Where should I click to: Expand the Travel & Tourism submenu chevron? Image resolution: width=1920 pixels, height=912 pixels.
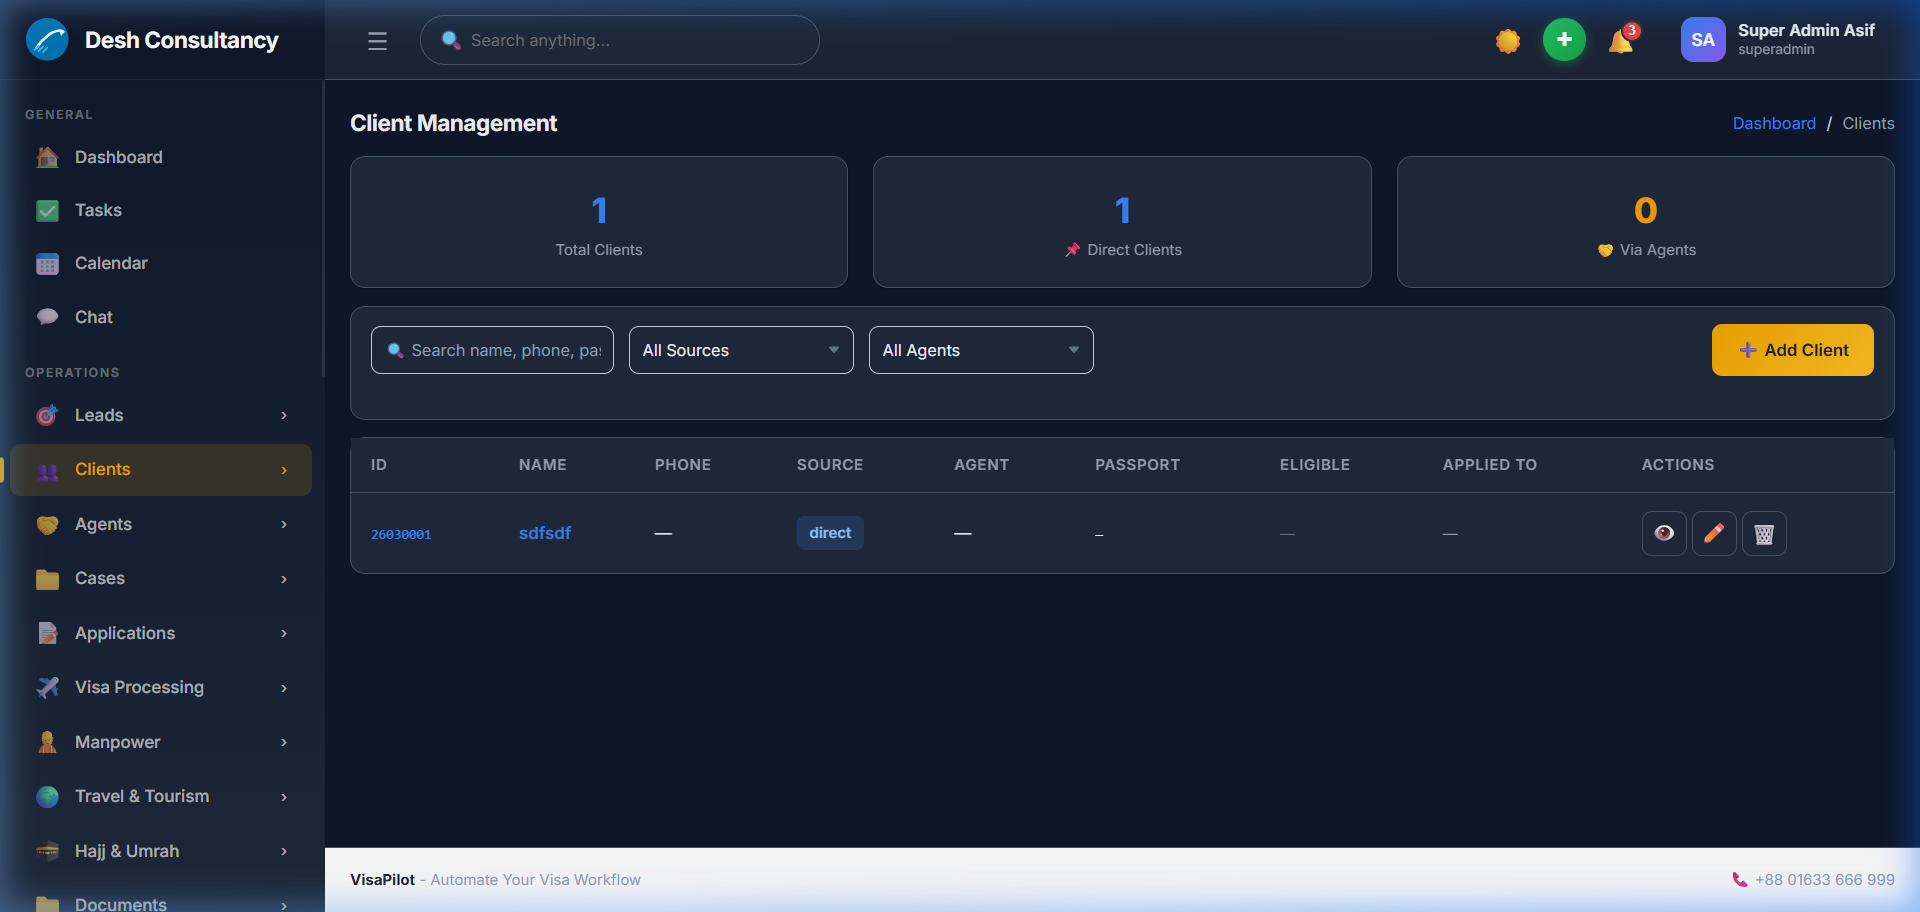pos(284,797)
